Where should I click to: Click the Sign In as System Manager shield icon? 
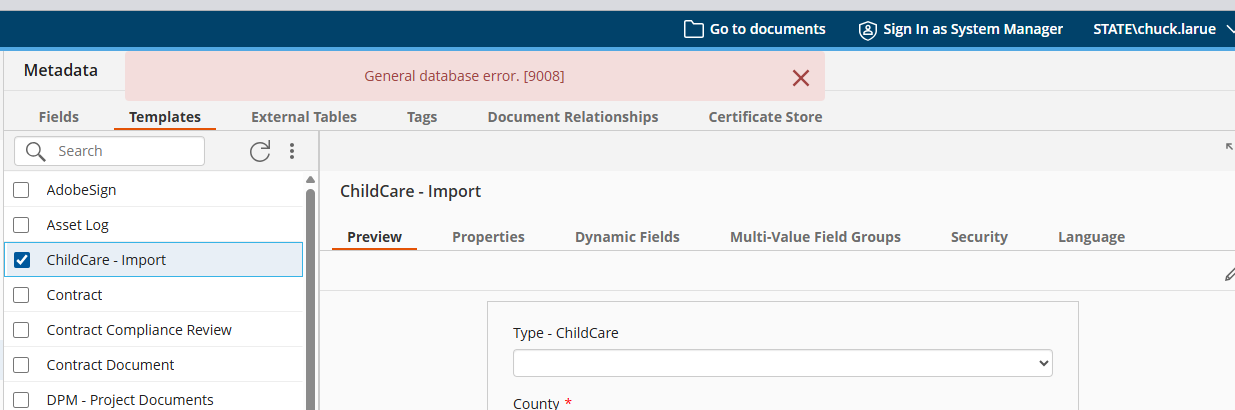coord(867,29)
